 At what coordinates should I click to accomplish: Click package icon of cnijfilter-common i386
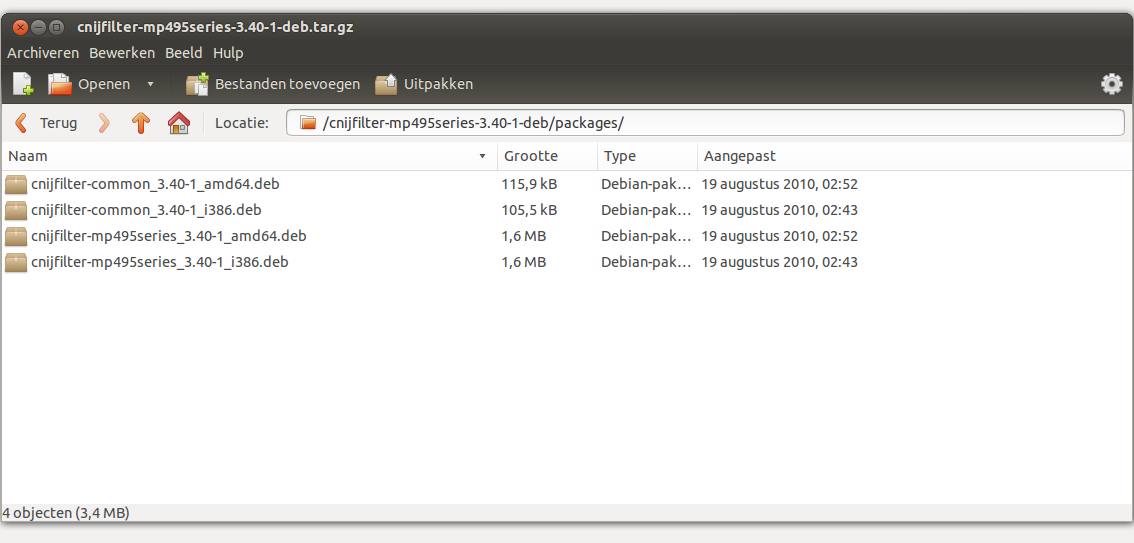tap(15, 210)
